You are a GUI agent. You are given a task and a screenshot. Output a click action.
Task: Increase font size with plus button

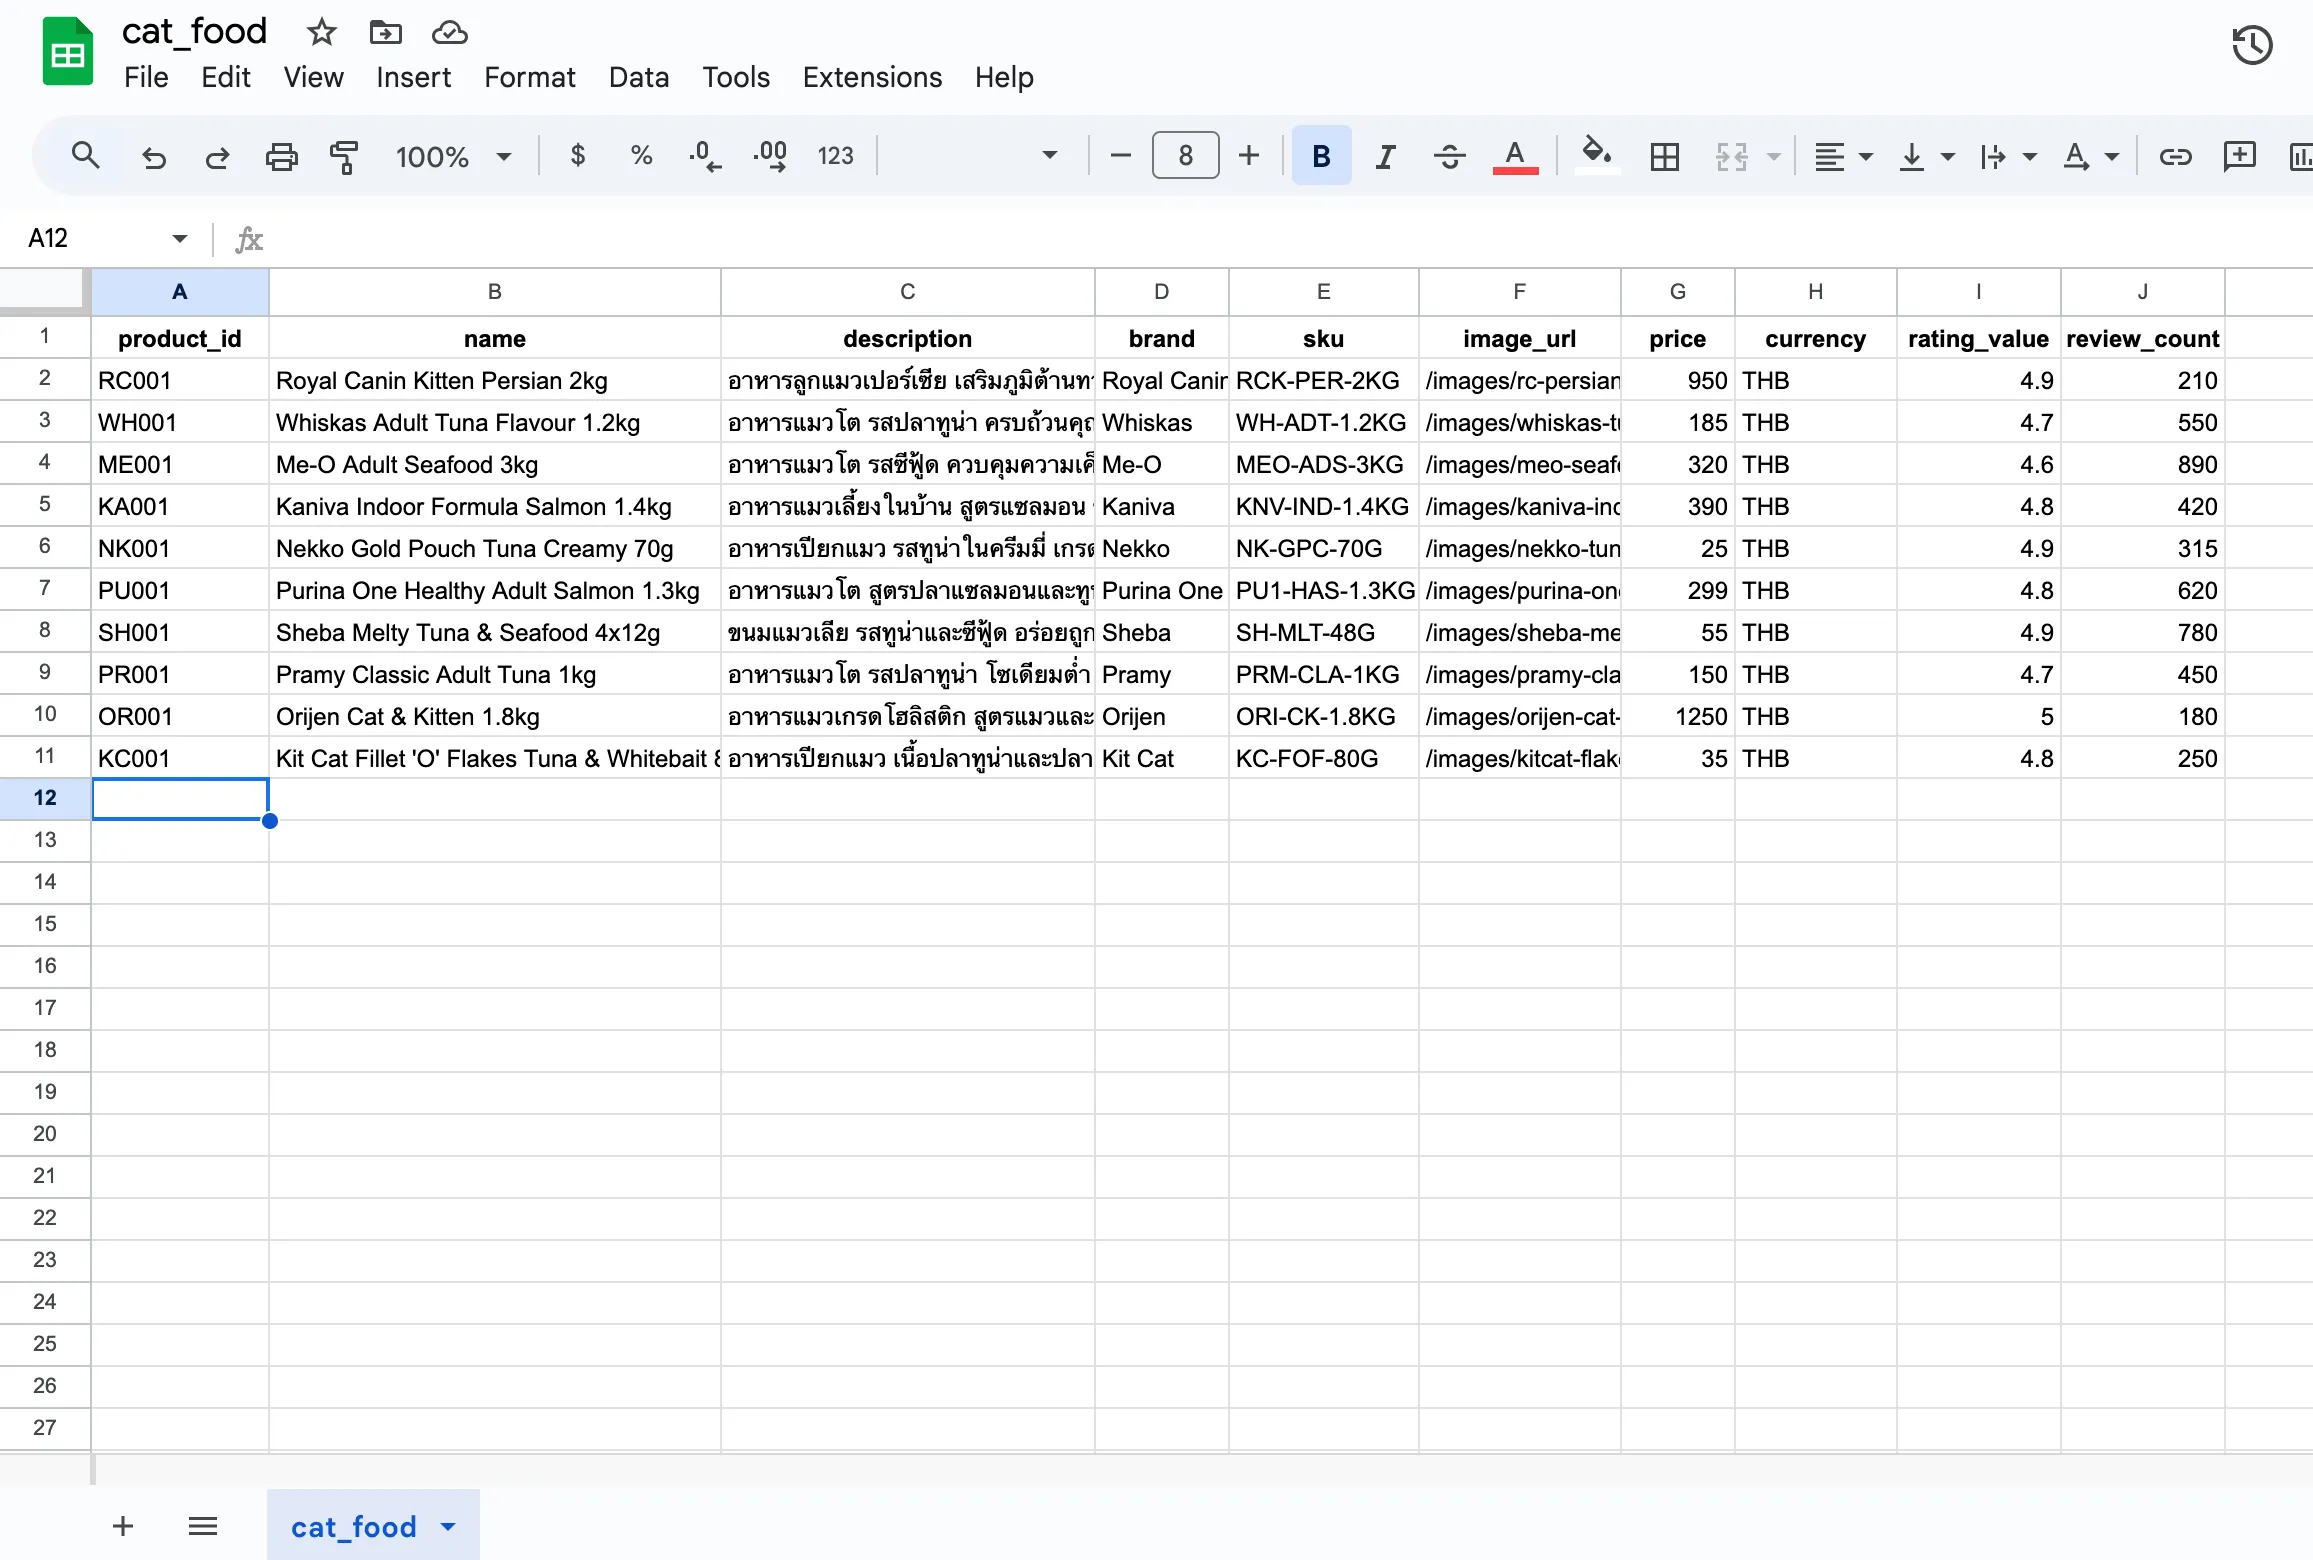(x=1248, y=156)
